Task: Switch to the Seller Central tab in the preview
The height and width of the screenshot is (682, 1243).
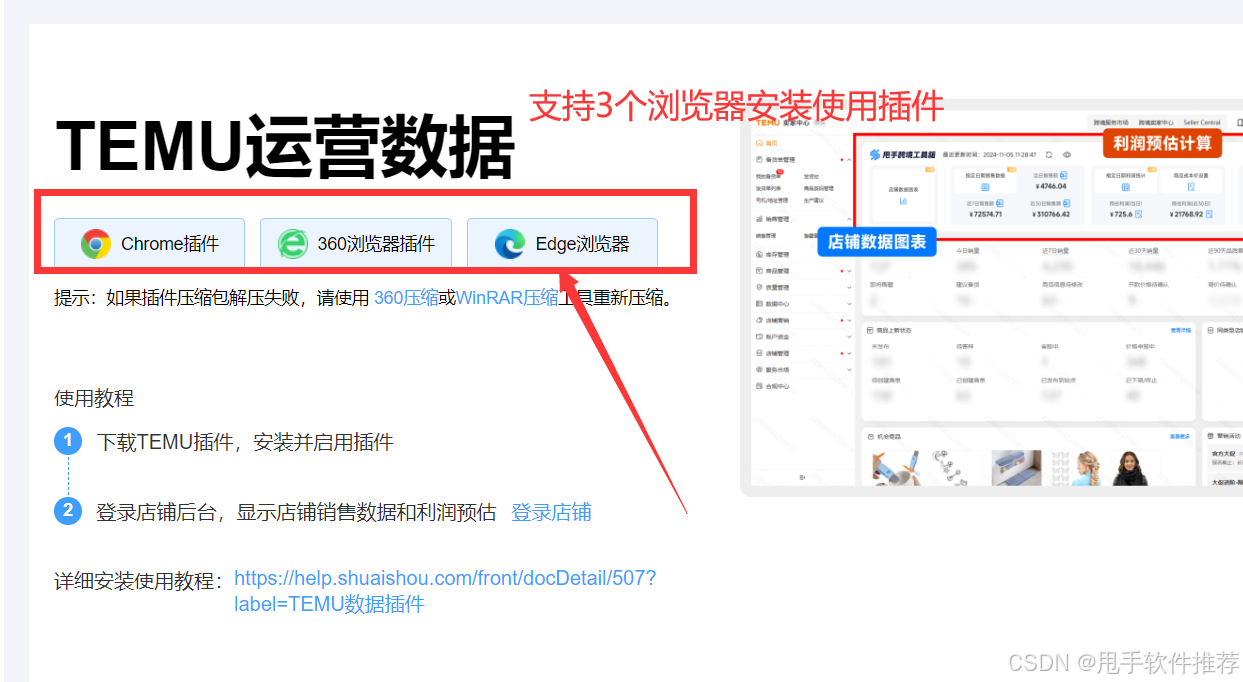Action: [x=1202, y=122]
